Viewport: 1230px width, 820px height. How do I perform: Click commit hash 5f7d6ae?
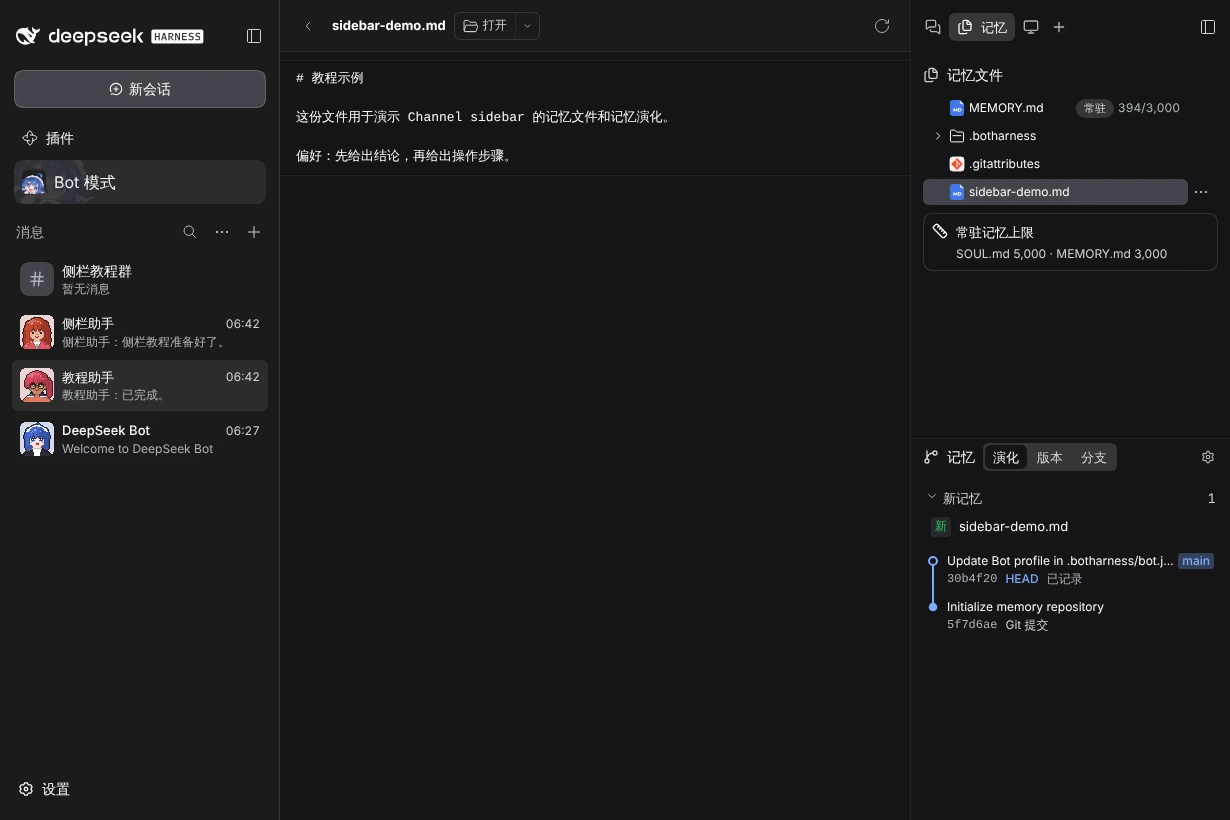coord(972,625)
